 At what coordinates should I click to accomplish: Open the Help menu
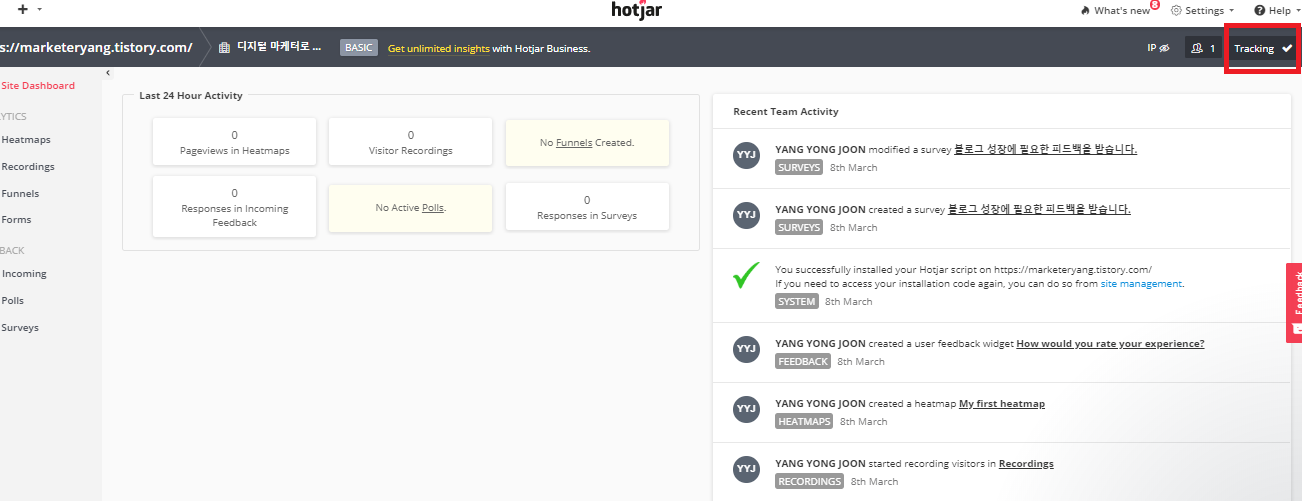coord(1278,10)
